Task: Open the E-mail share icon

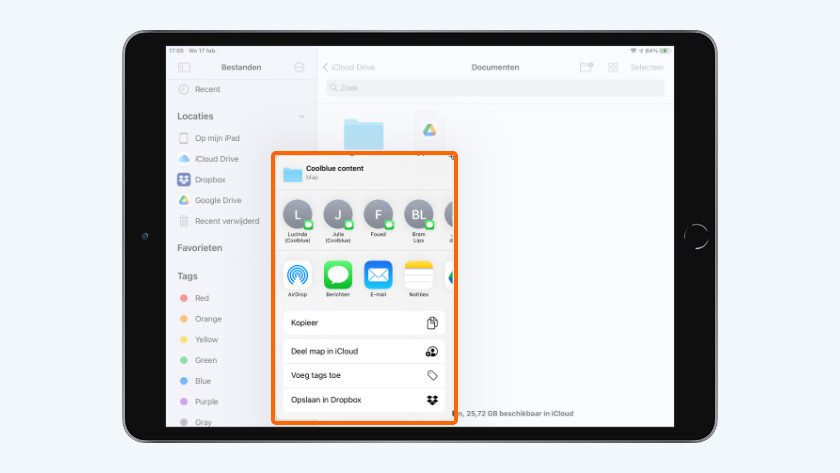Action: pyautogui.click(x=378, y=275)
